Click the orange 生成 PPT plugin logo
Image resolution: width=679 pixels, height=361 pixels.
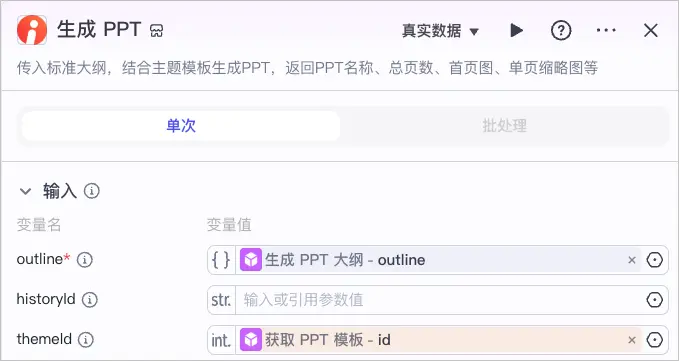tap(32, 30)
